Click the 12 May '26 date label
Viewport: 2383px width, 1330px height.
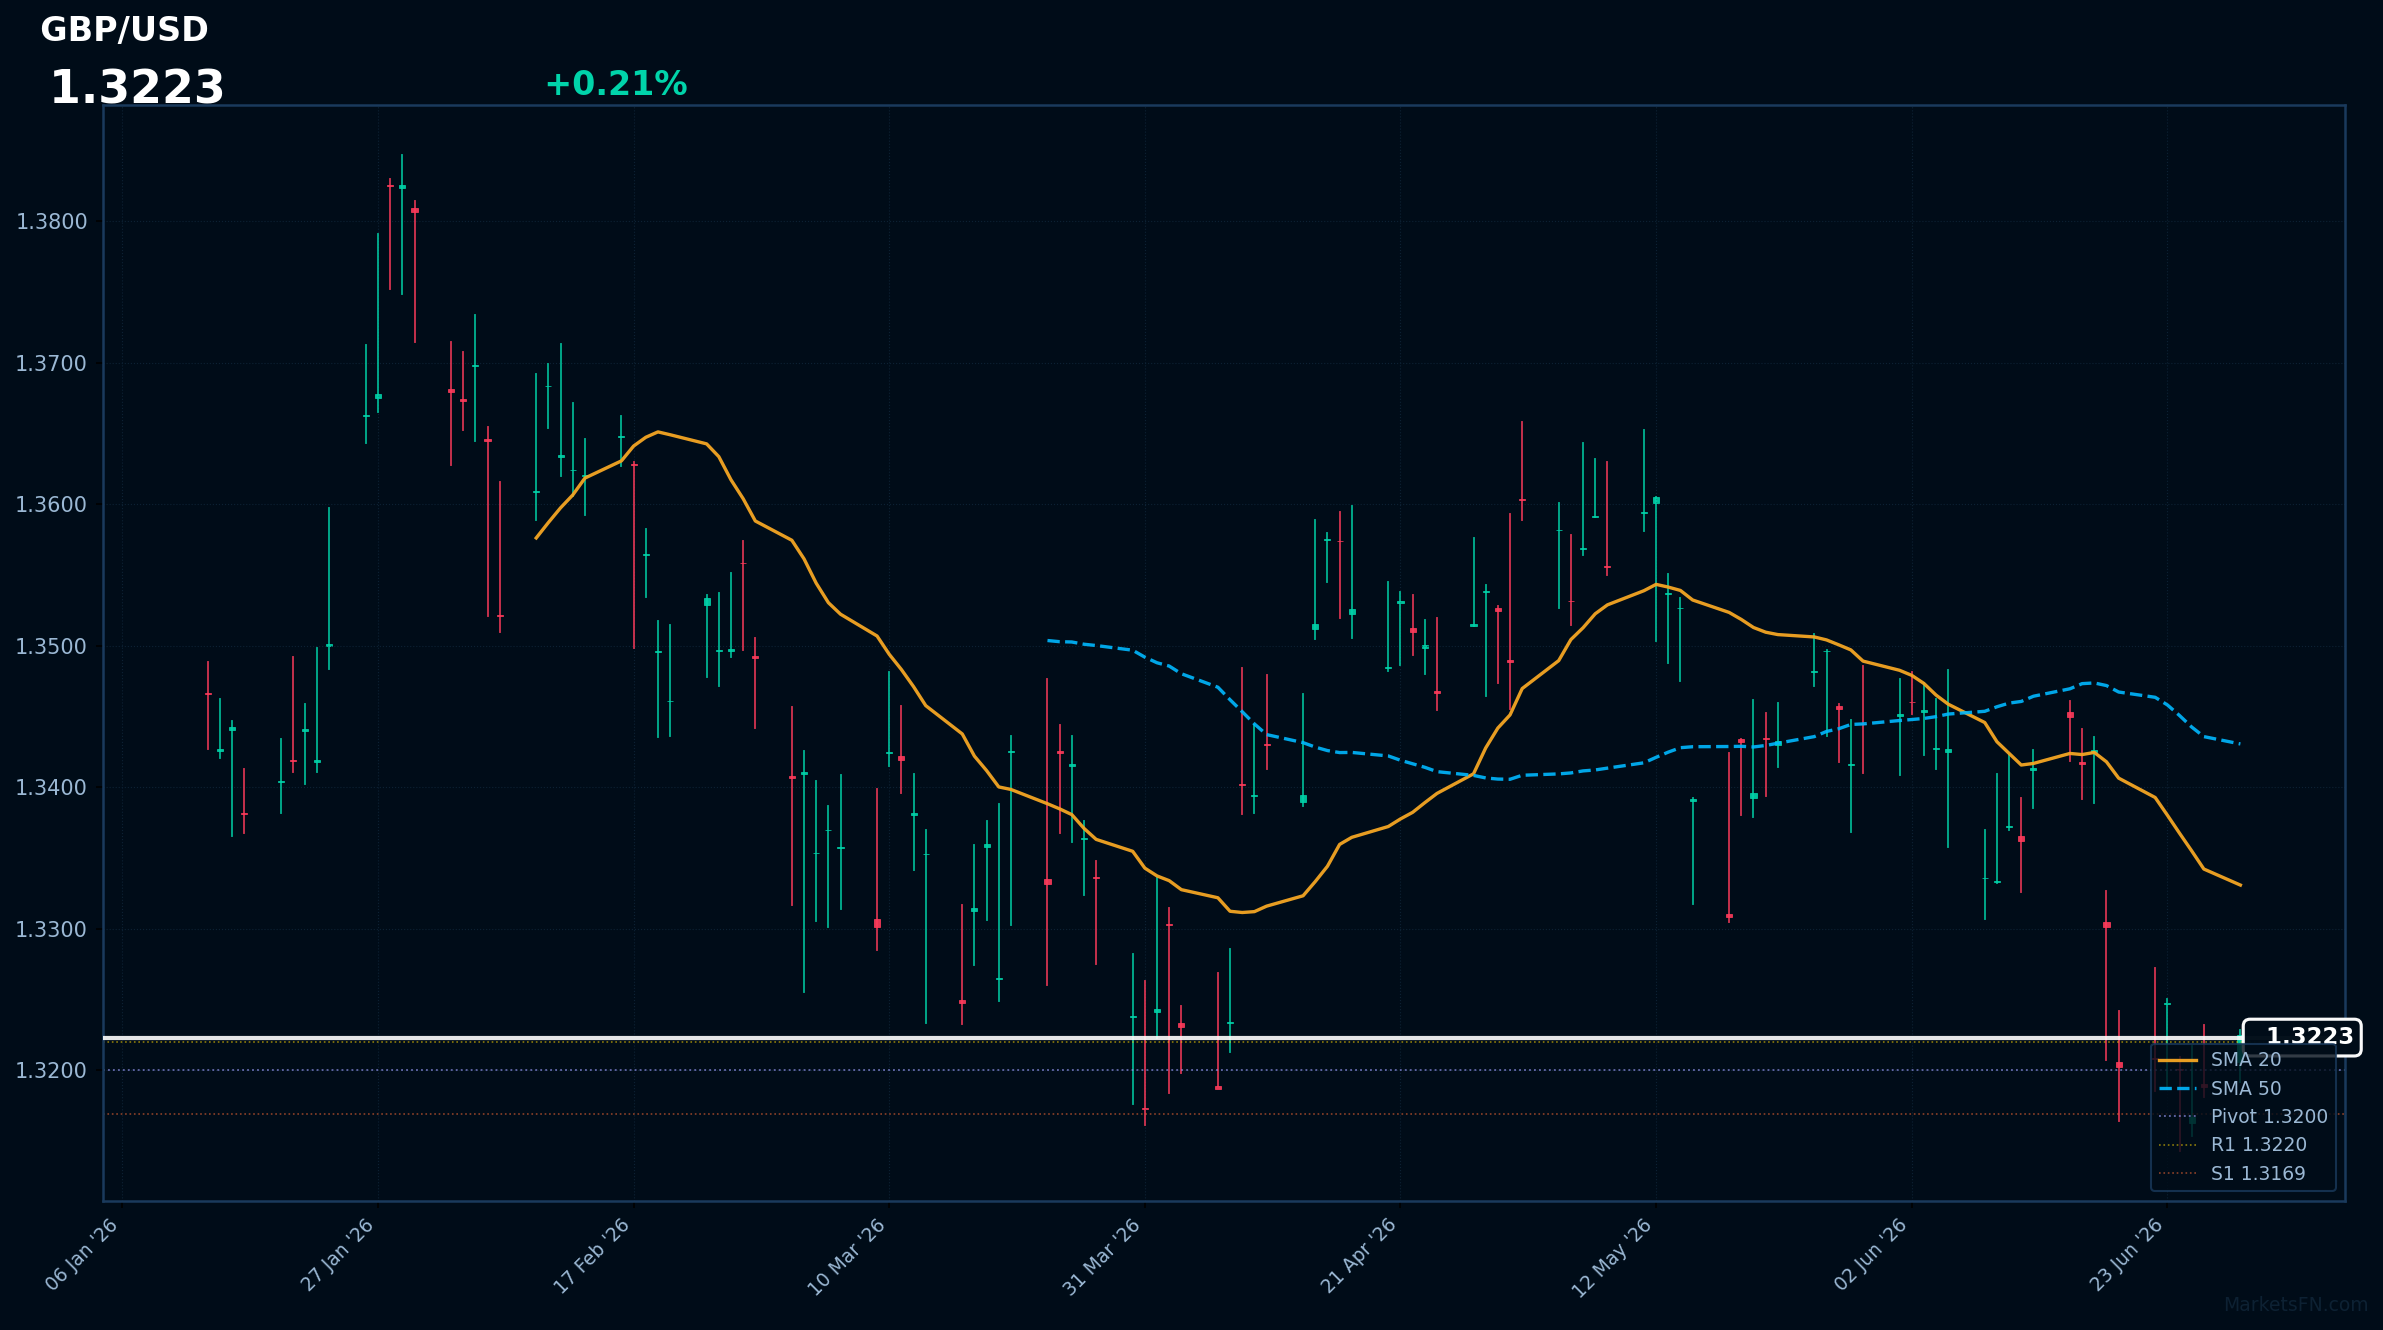1612,1256
